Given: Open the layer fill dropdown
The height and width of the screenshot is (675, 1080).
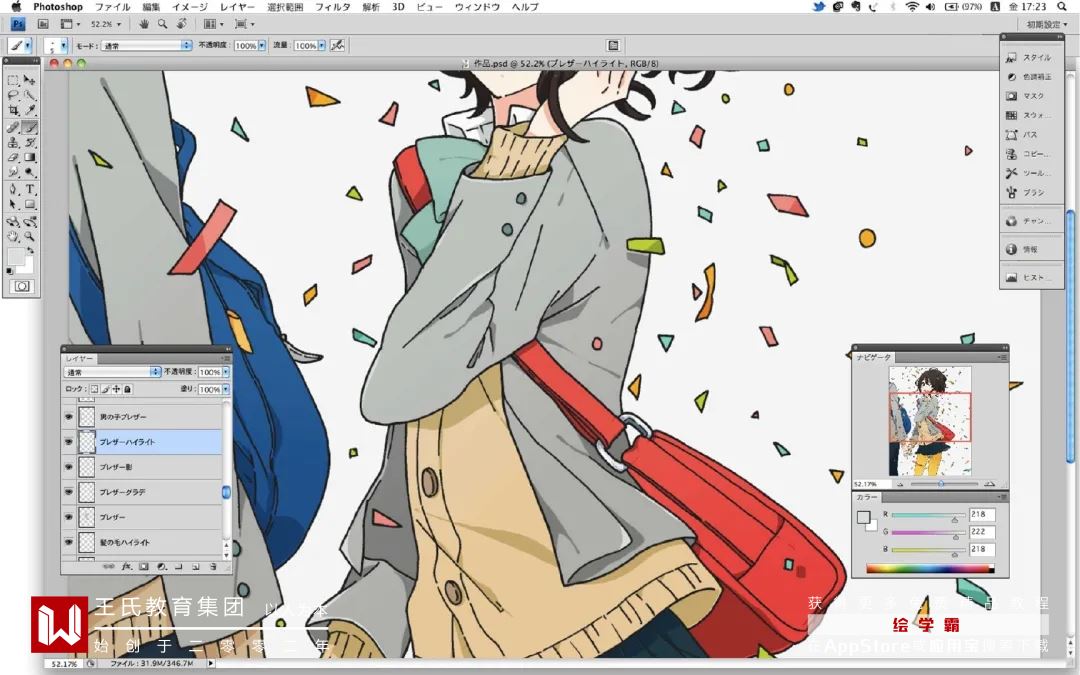Looking at the screenshot, I should pyautogui.click(x=226, y=389).
